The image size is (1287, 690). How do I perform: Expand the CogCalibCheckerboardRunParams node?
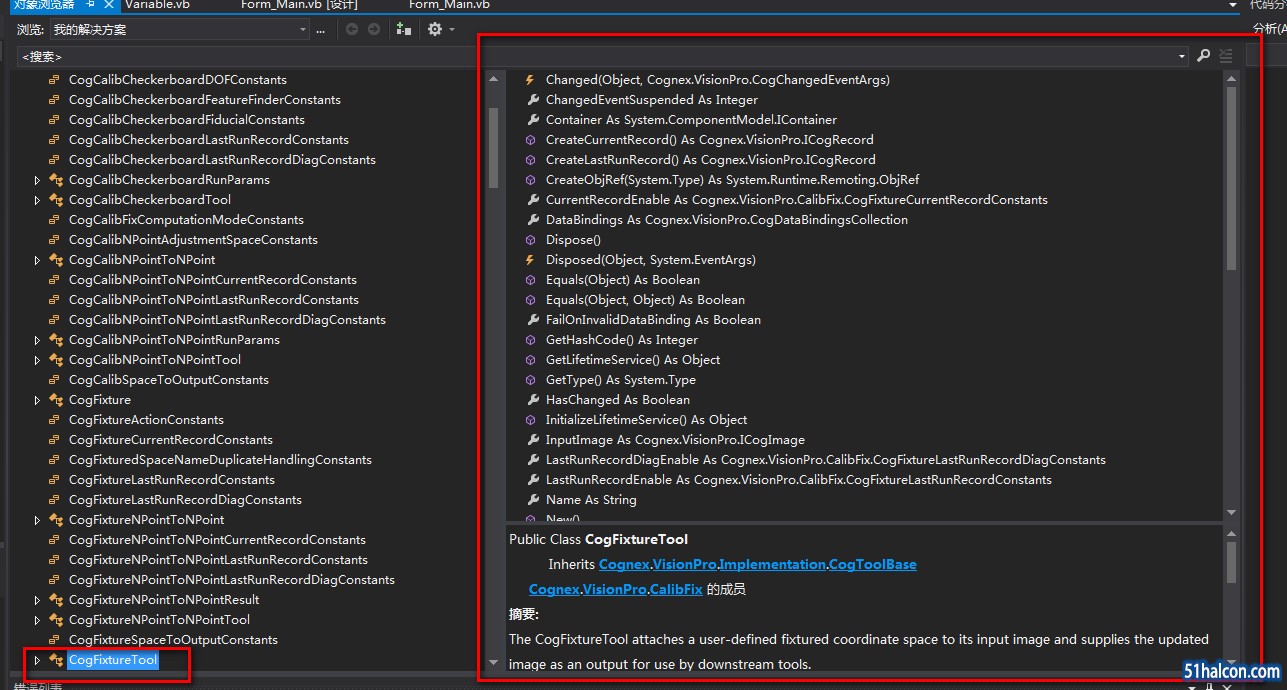[37, 180]
